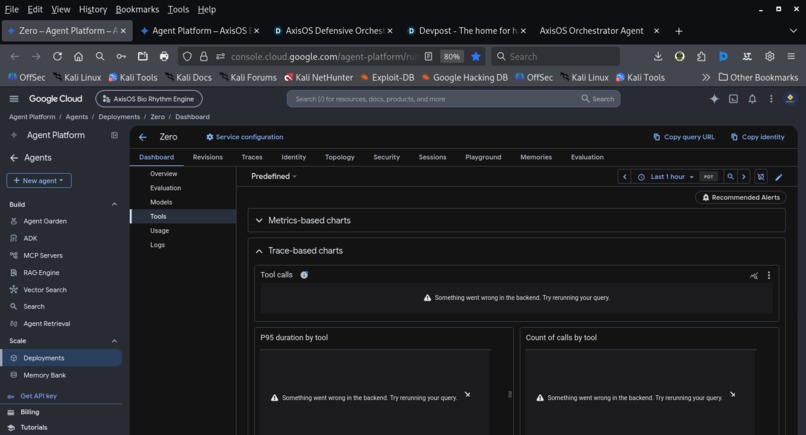Select Models in dashboard list
The image size is (806, 435).
161,202
